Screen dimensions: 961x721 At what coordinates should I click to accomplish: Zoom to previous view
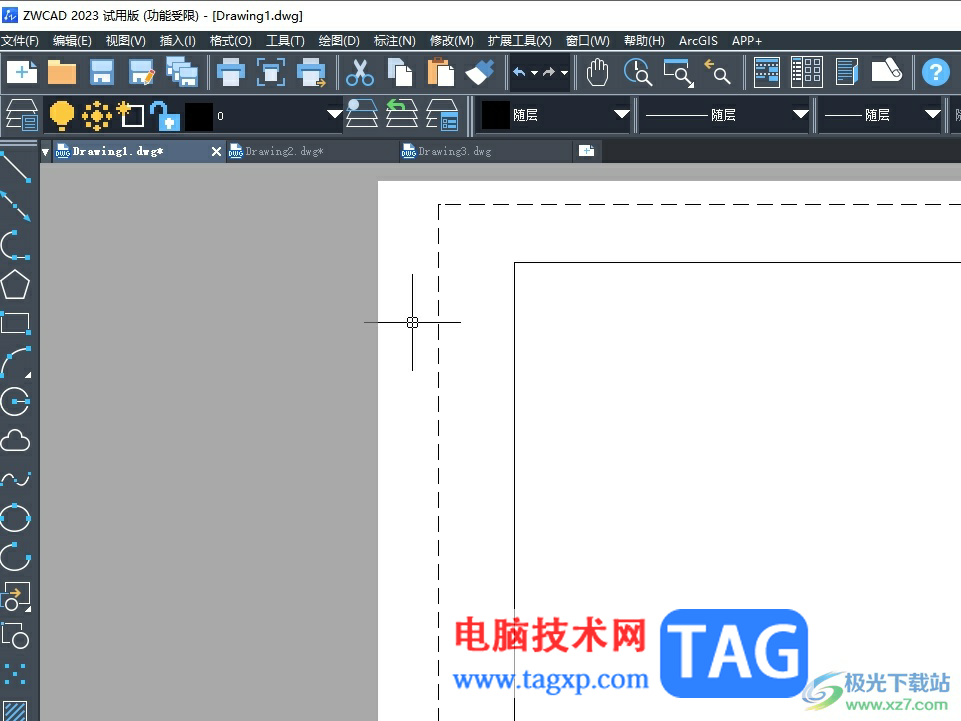[x=717, y=72]
